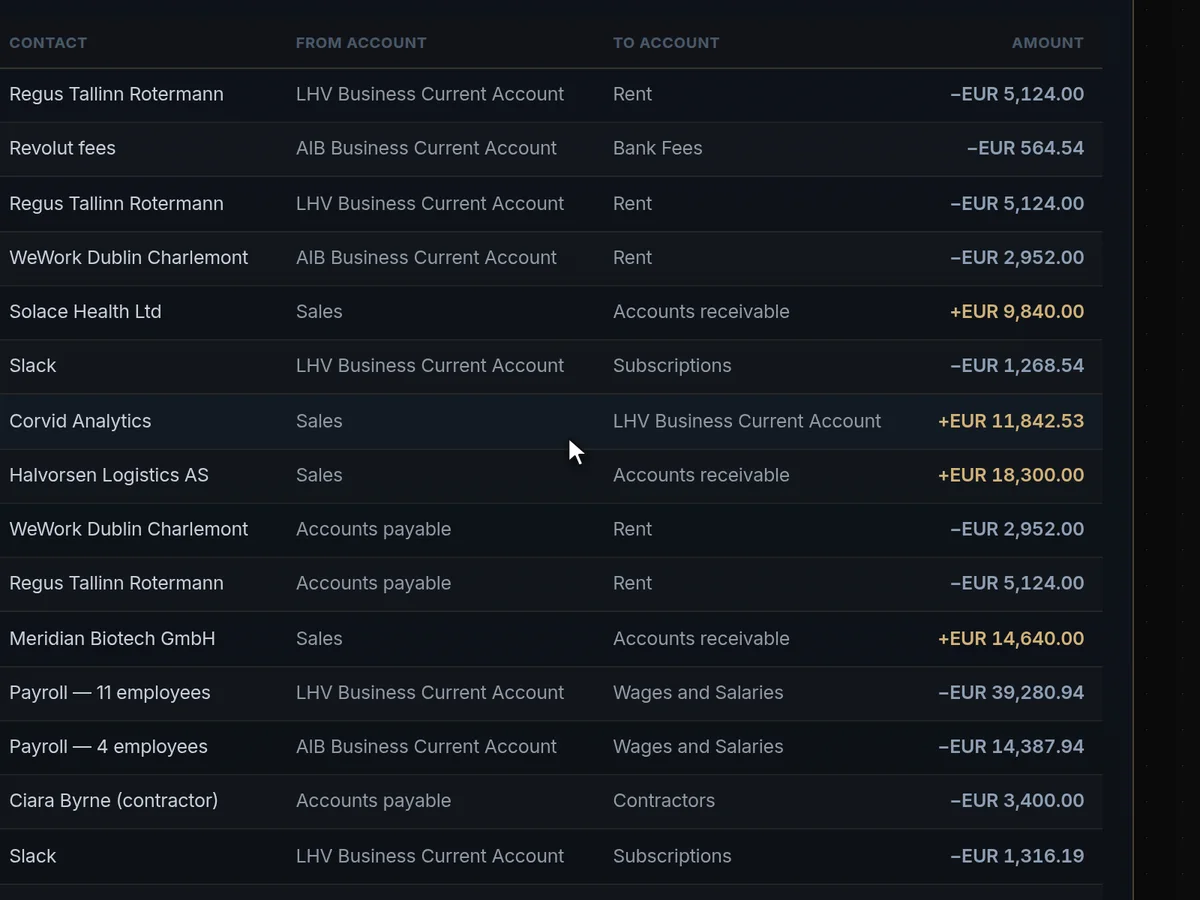The width and height of the screenshot is (1200, 900).
Task: Click the Slack amount –EUR 1,268.54
Action: coord(1016,366)
